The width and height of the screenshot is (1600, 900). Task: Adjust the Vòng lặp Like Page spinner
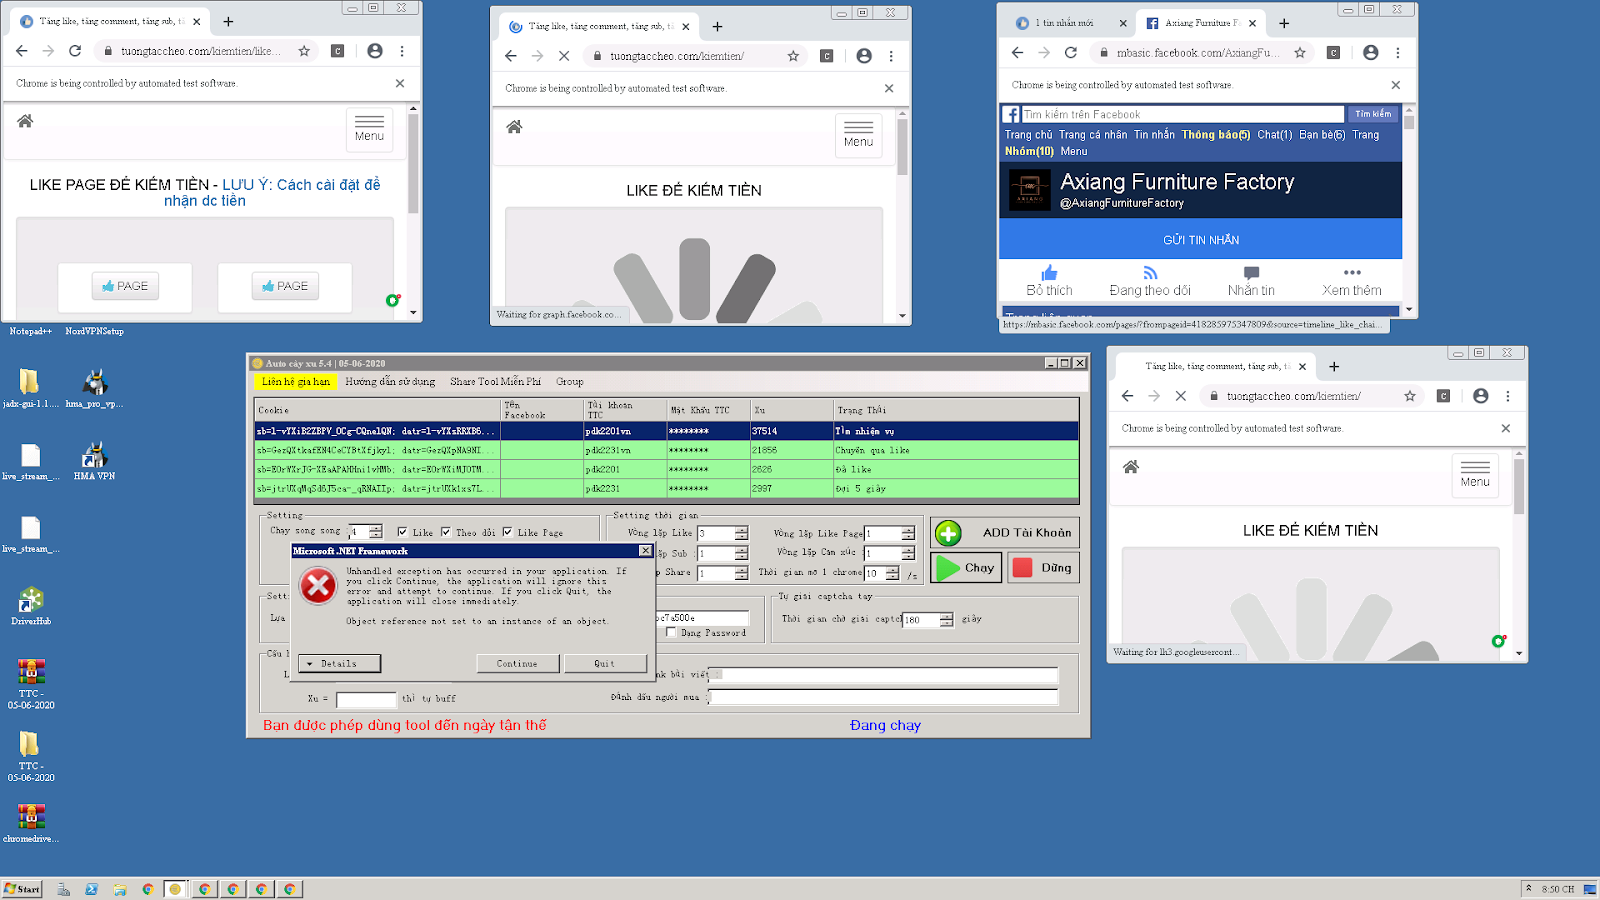[908, 533]
